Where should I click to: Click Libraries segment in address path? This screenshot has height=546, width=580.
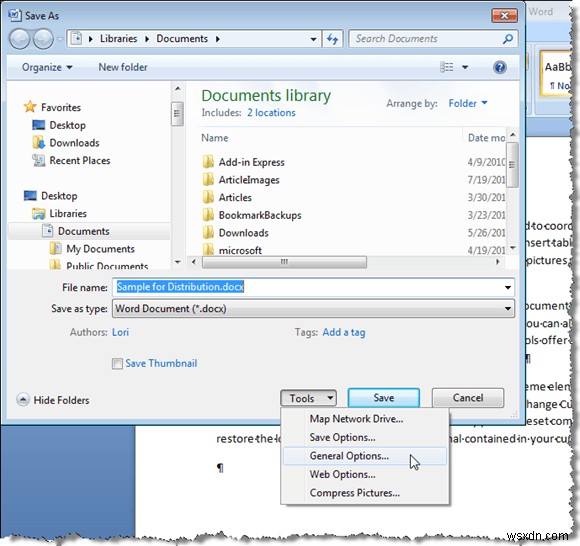pyautogui.click(x=118, y=39)
